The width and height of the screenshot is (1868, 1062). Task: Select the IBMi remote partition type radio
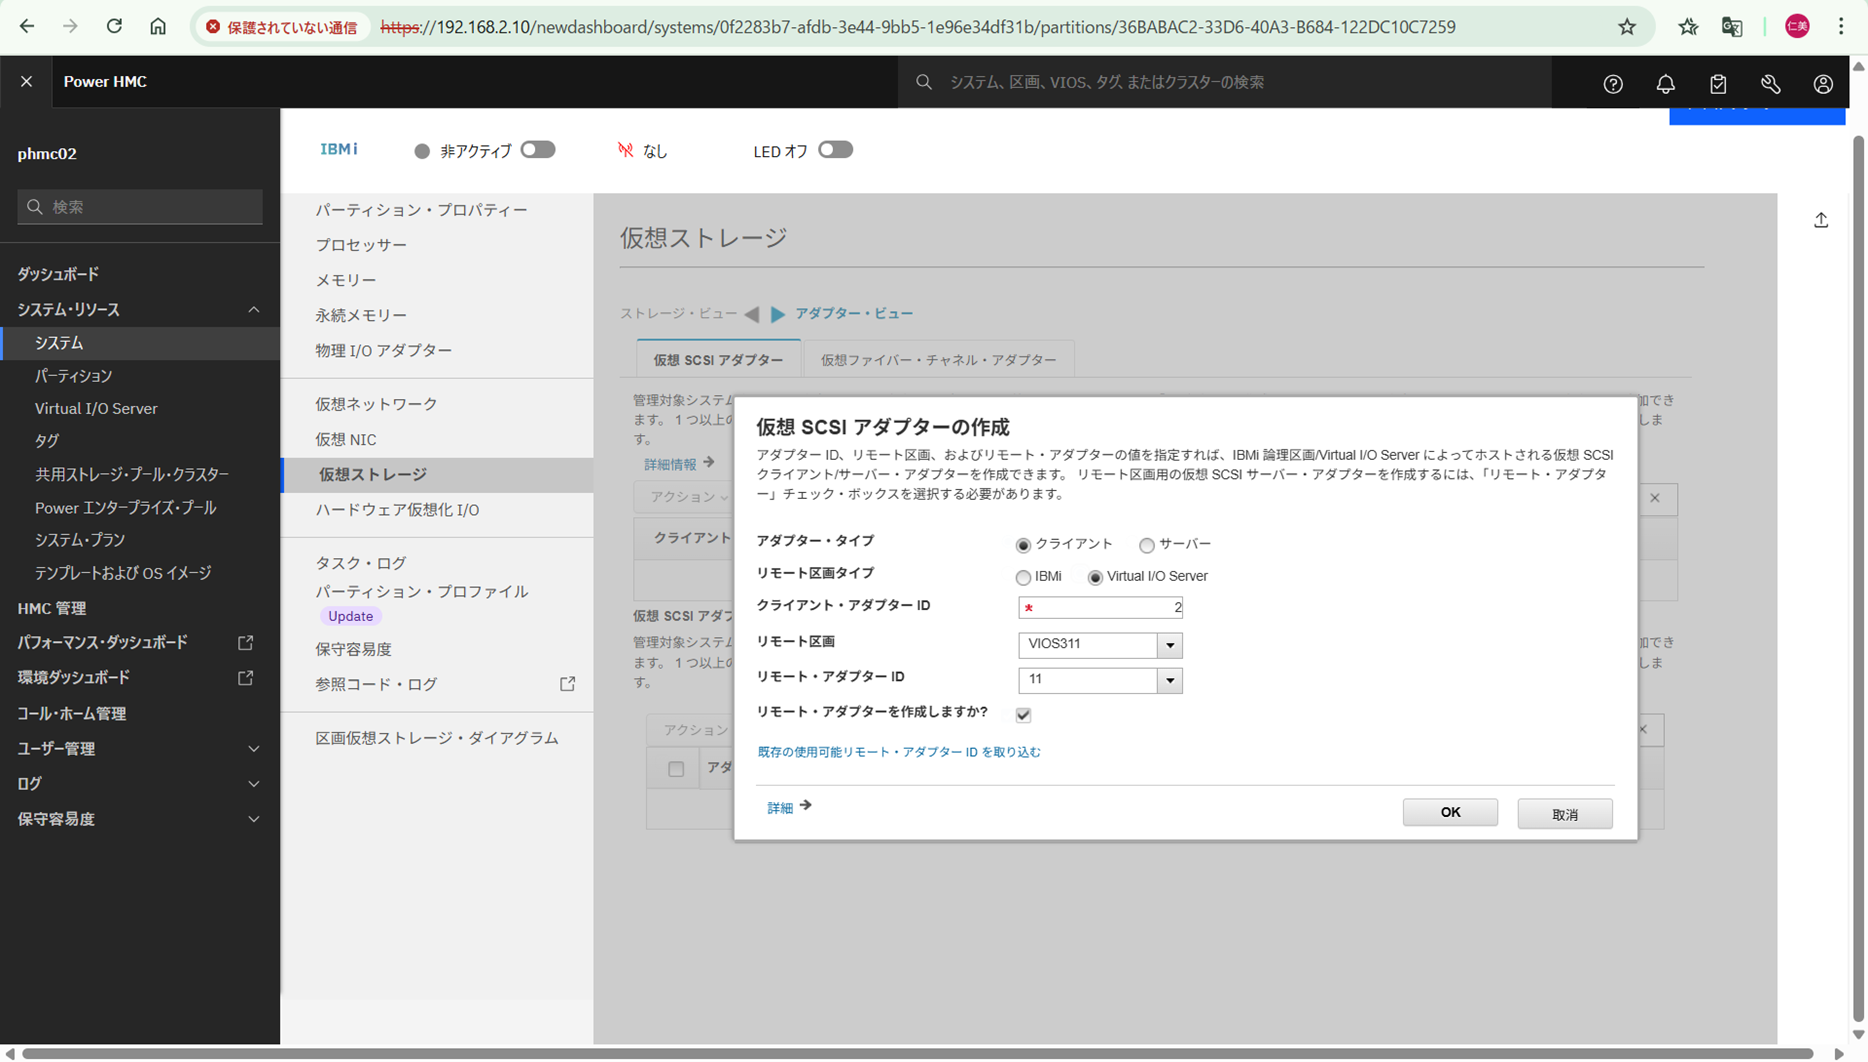1023,577
